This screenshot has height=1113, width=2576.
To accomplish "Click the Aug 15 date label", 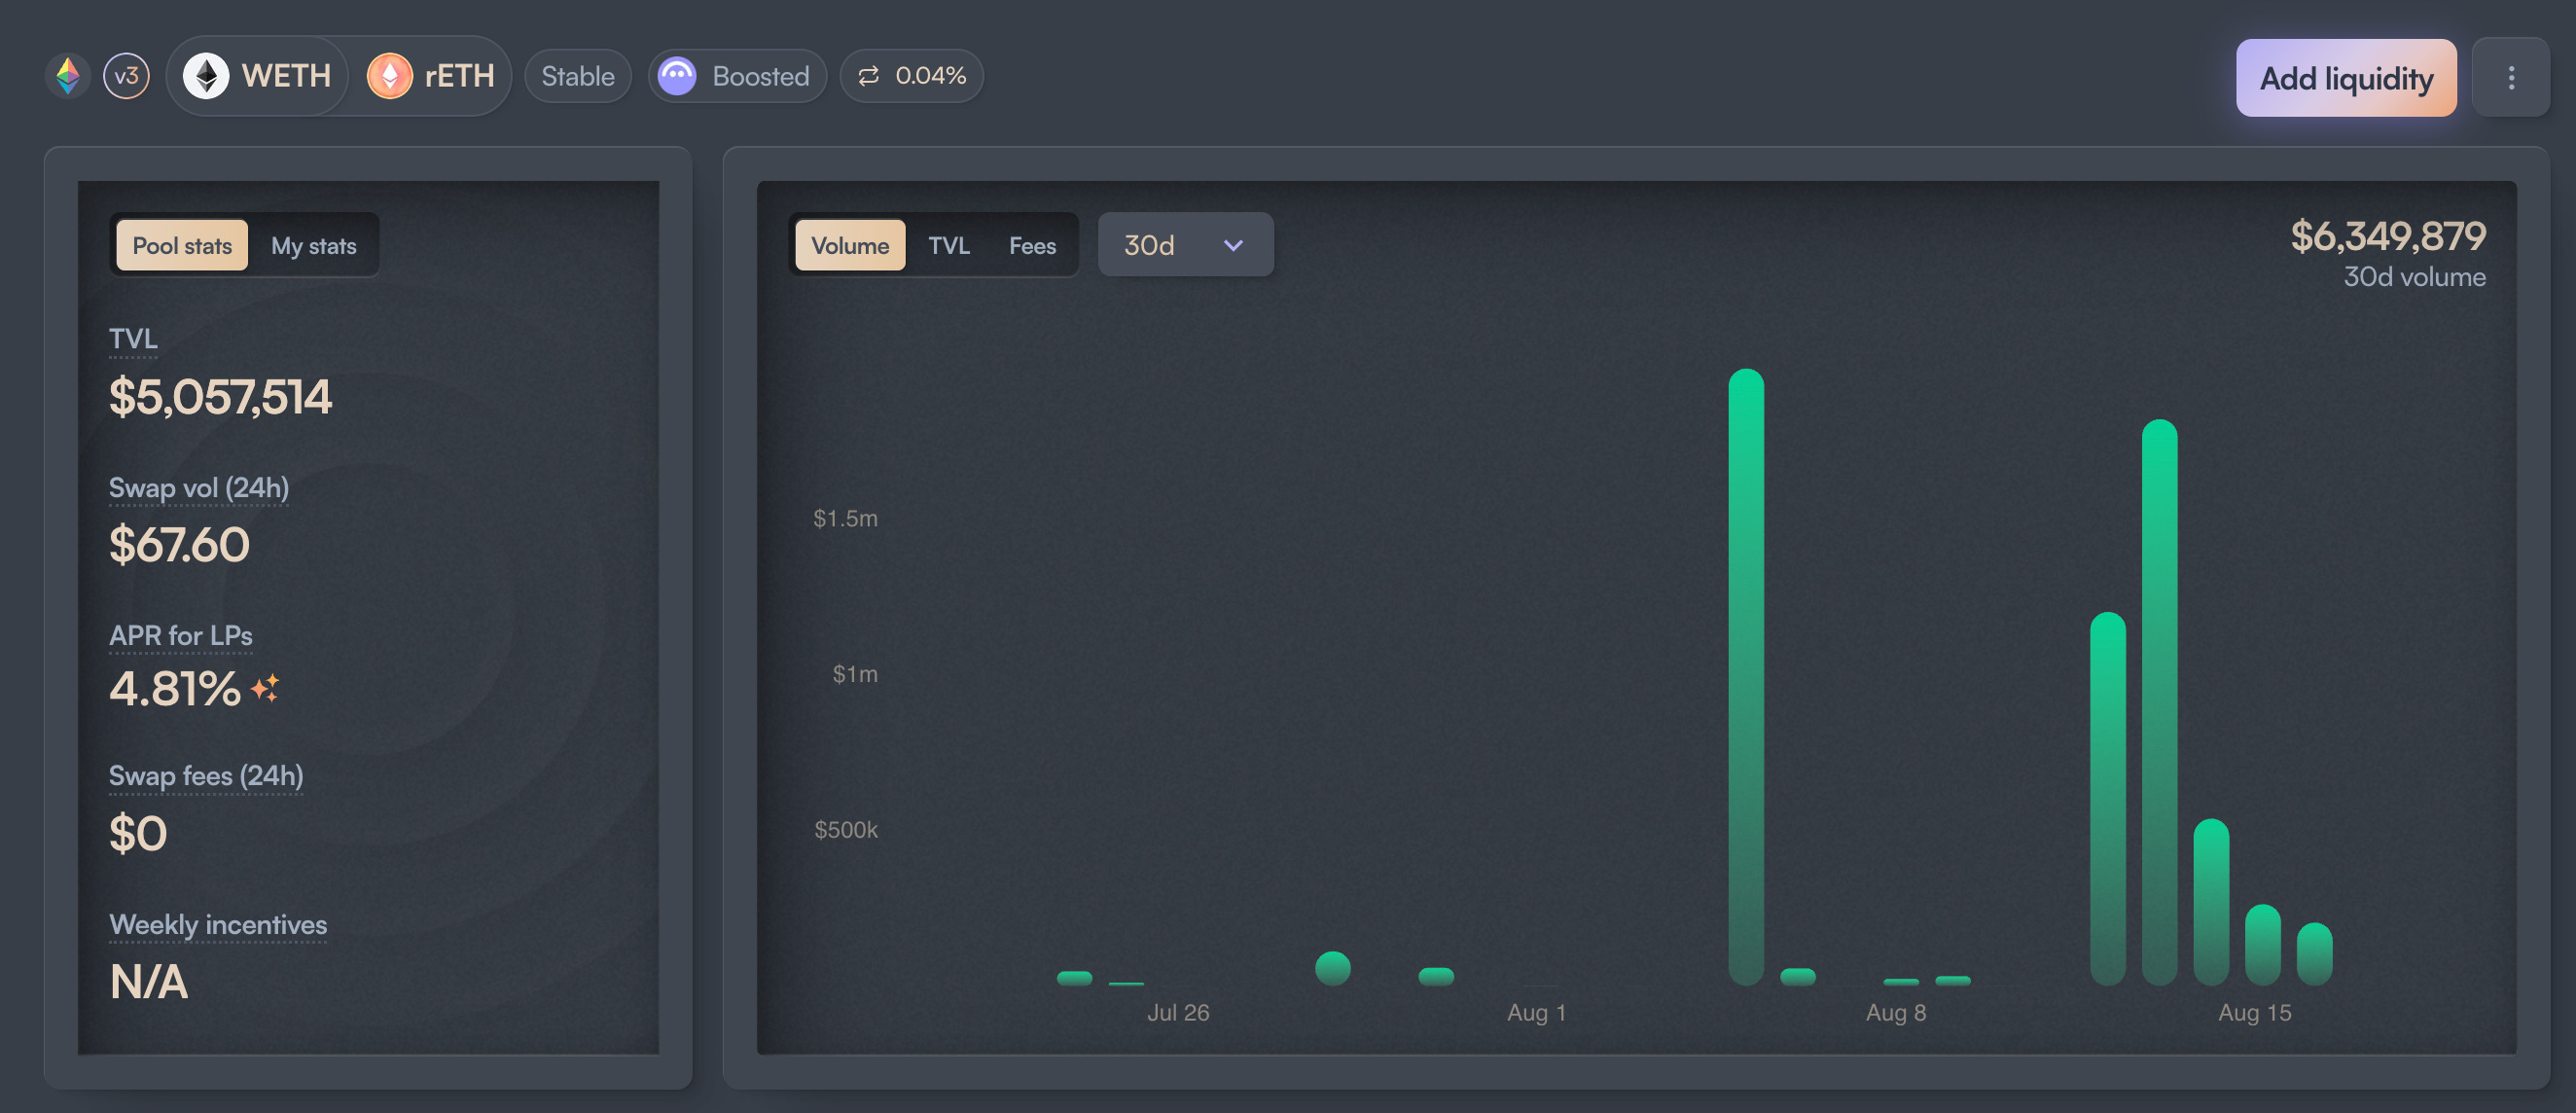I will click(x=2254, y=1012).
